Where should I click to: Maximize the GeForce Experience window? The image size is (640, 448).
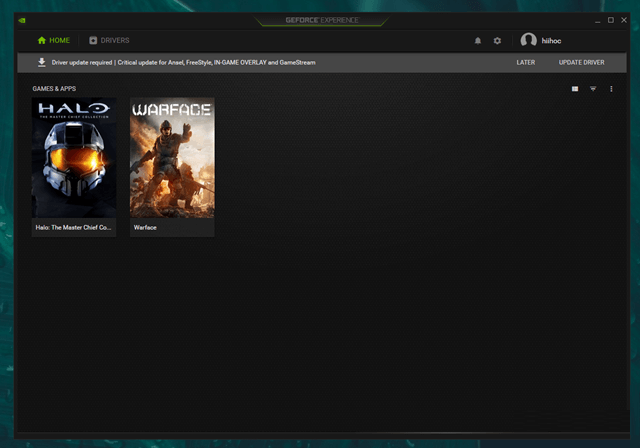(611, 20)
